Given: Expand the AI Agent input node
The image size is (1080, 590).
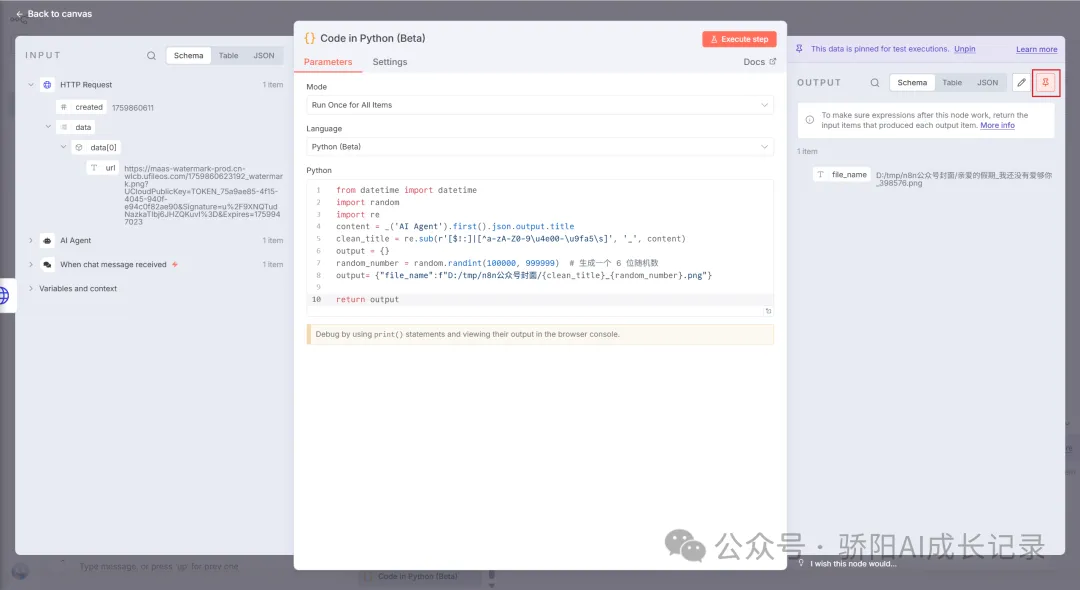Looking at the screenshot, I should pos(31,240).
